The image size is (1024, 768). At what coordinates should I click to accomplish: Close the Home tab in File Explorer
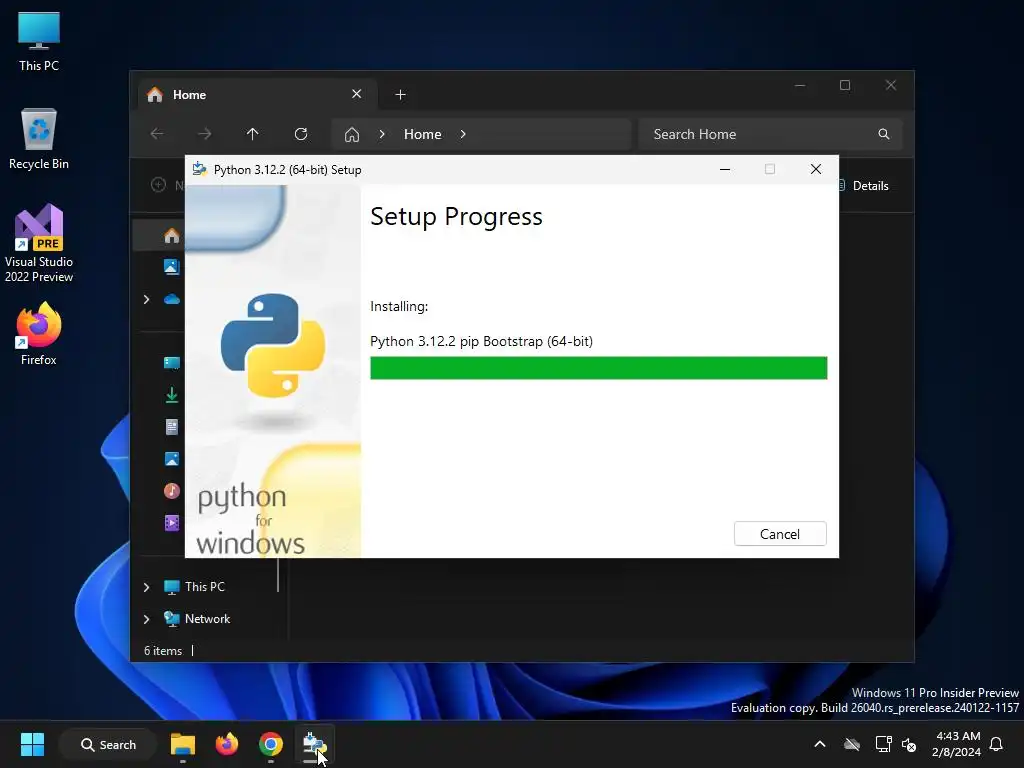pos(357,94)
